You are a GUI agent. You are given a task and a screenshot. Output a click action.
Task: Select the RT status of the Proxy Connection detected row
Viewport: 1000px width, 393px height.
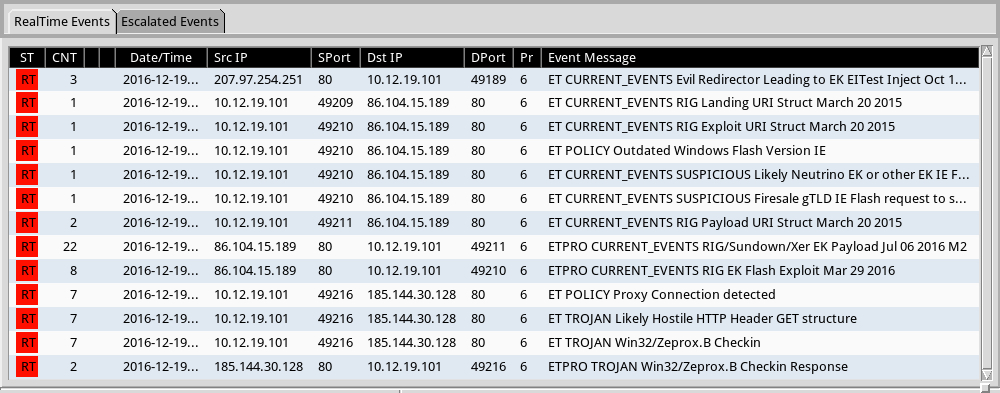pos(27,295)
